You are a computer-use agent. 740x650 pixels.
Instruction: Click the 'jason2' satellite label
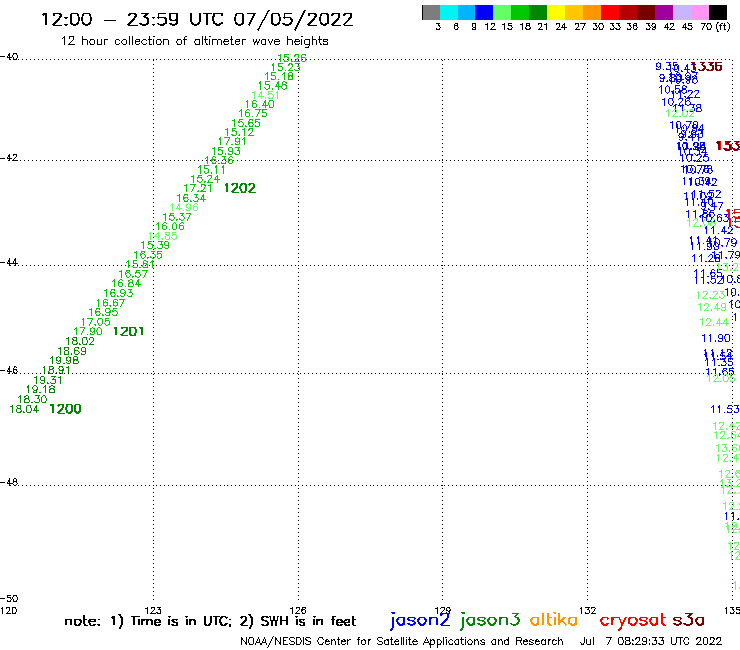(420, 620)
